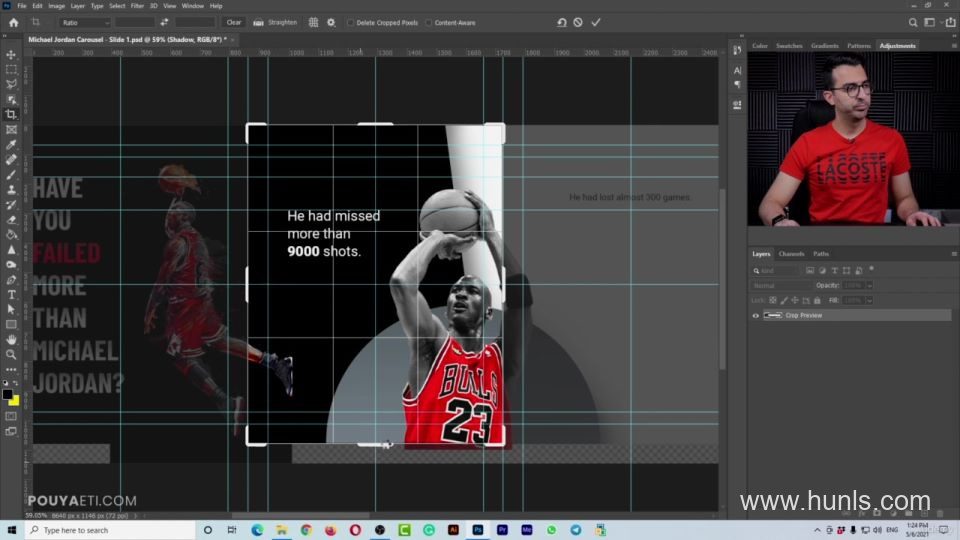This screenshot has height=540, width=960.
Task: Select the Eraser tool
Action: point(11,220)
